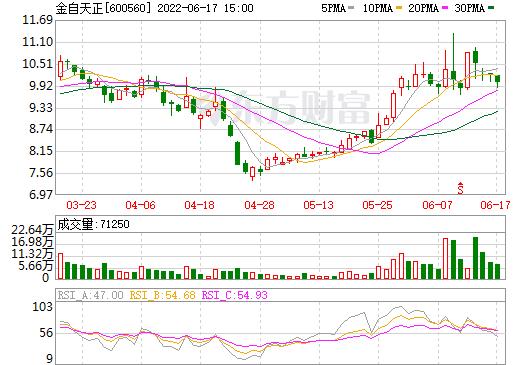The width and height of the screenshot is (520, 365).
Task: Click the date label 06-07
Action: [x=437, y=205]
